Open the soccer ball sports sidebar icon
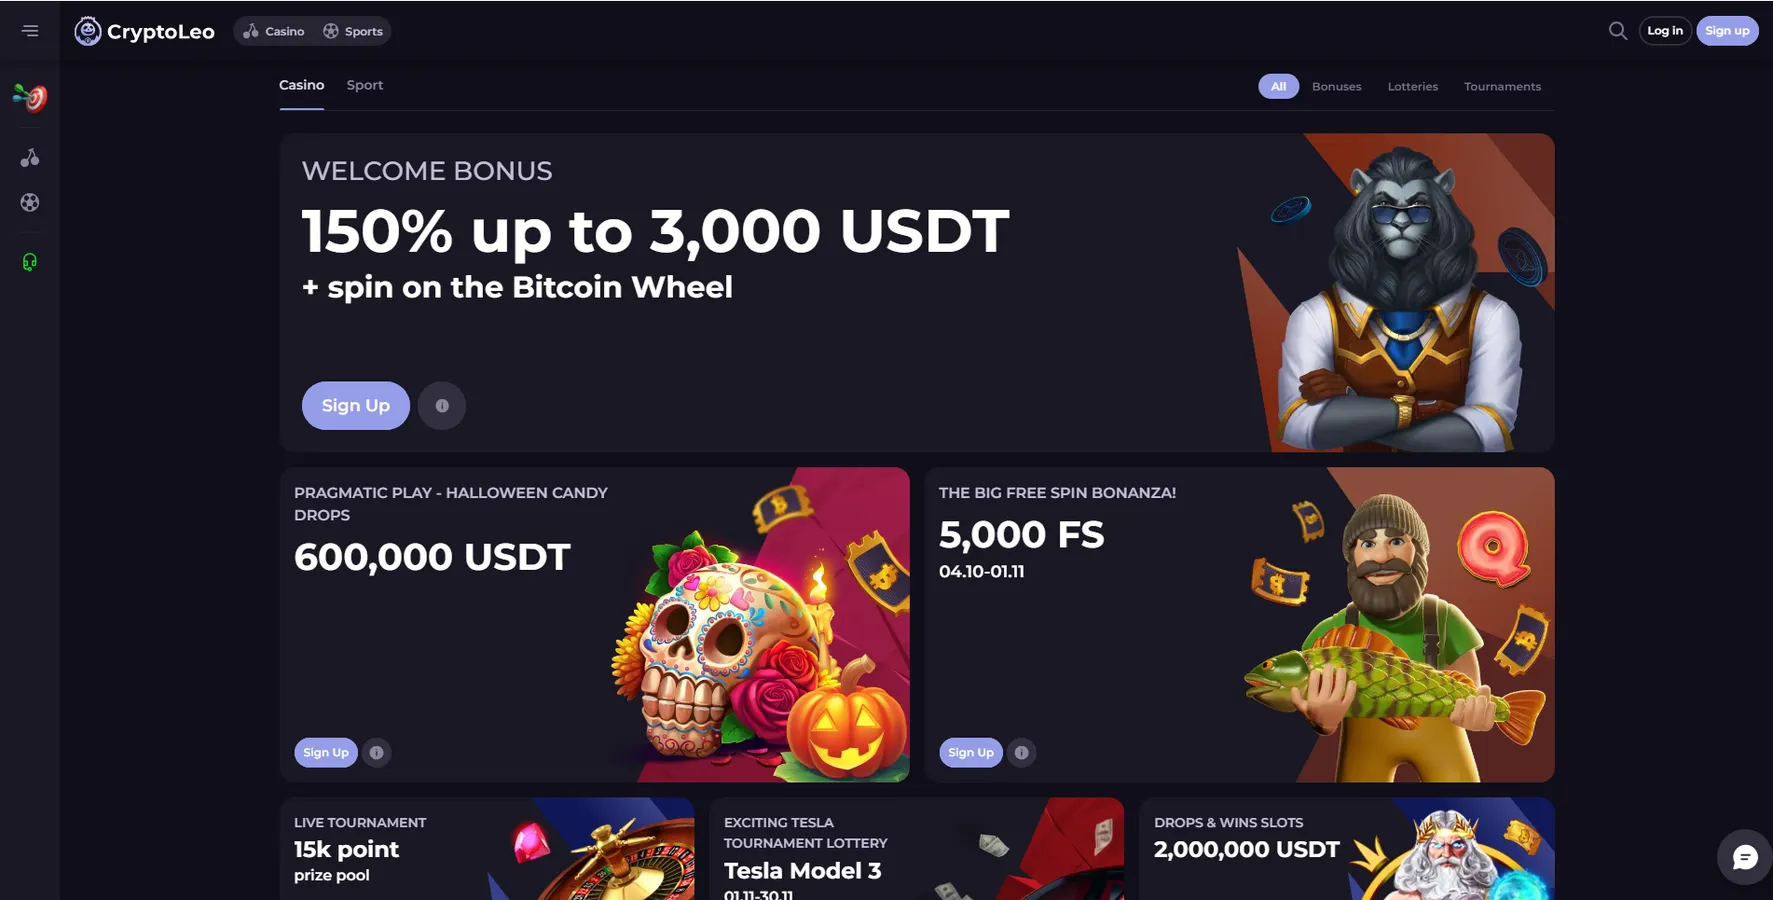1773x900 pixels. [x=30, y=203]
